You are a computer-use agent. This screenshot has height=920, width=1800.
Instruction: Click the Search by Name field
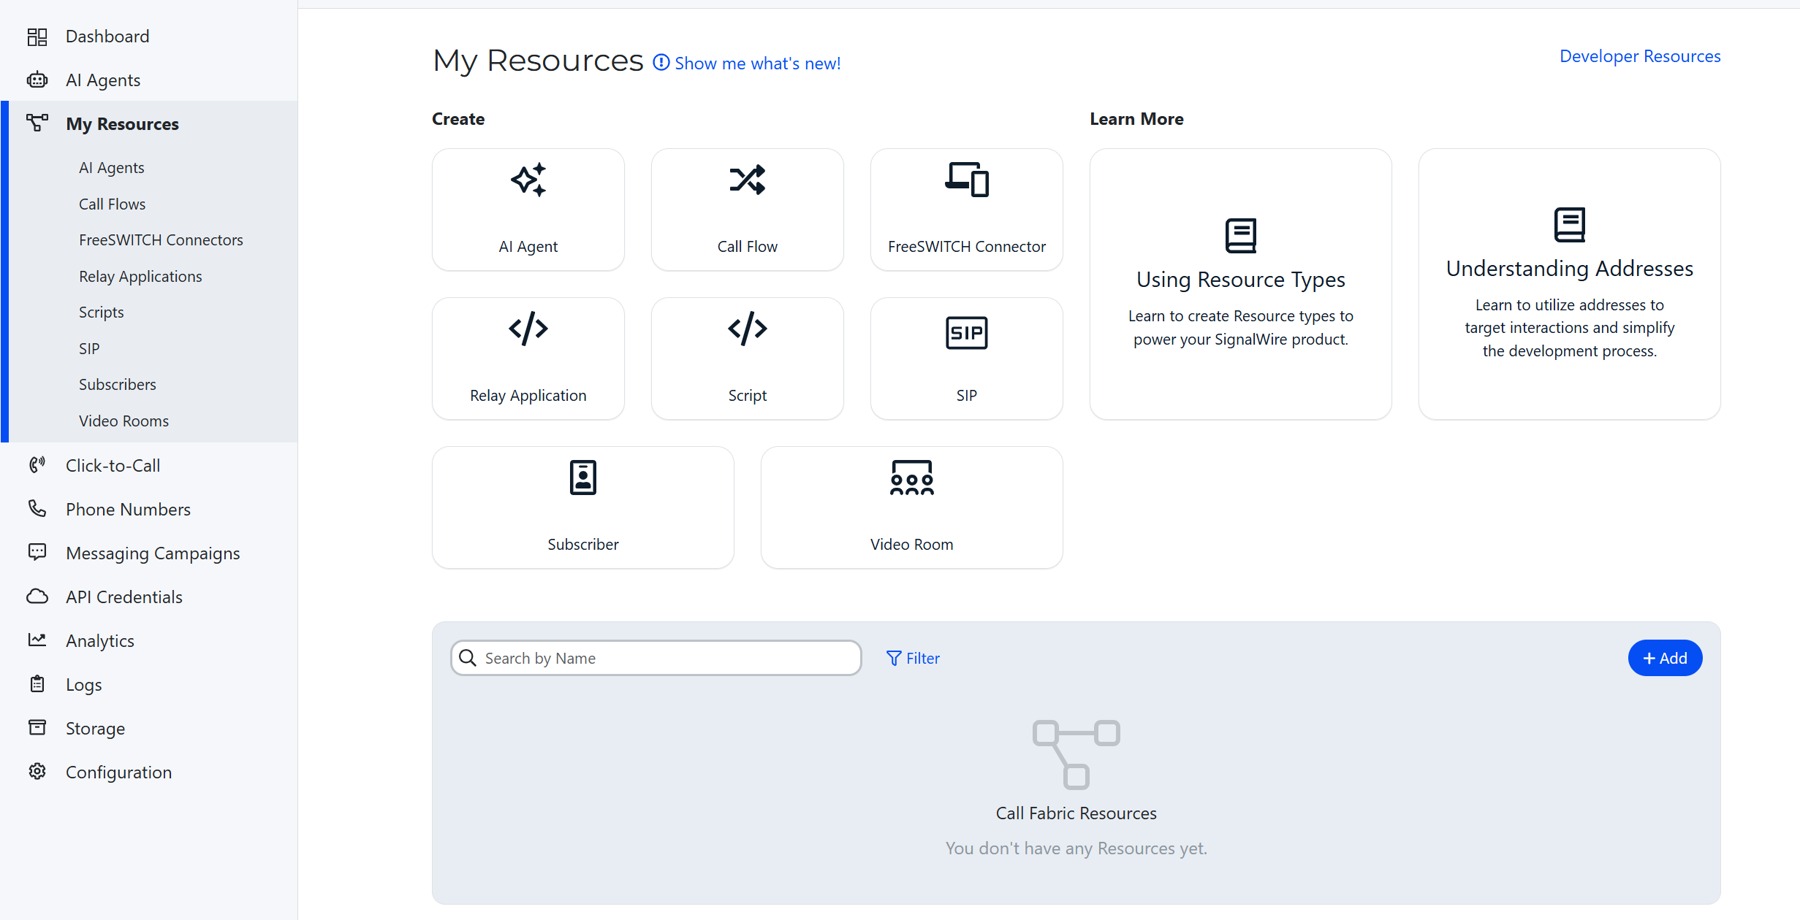(656, 658)
